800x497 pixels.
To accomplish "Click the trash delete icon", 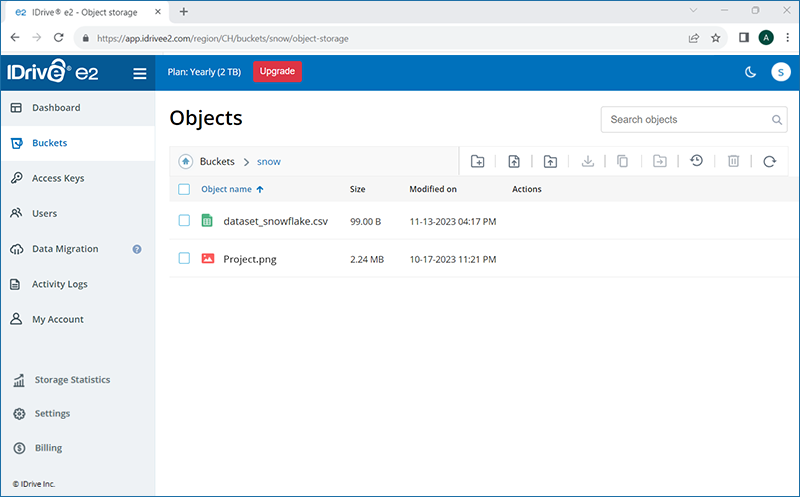I will (733, 161).
